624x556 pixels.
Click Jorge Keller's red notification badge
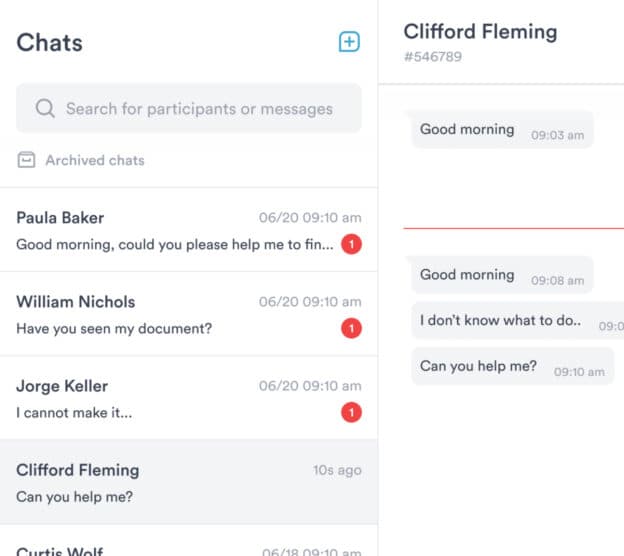tap(350, 412)
